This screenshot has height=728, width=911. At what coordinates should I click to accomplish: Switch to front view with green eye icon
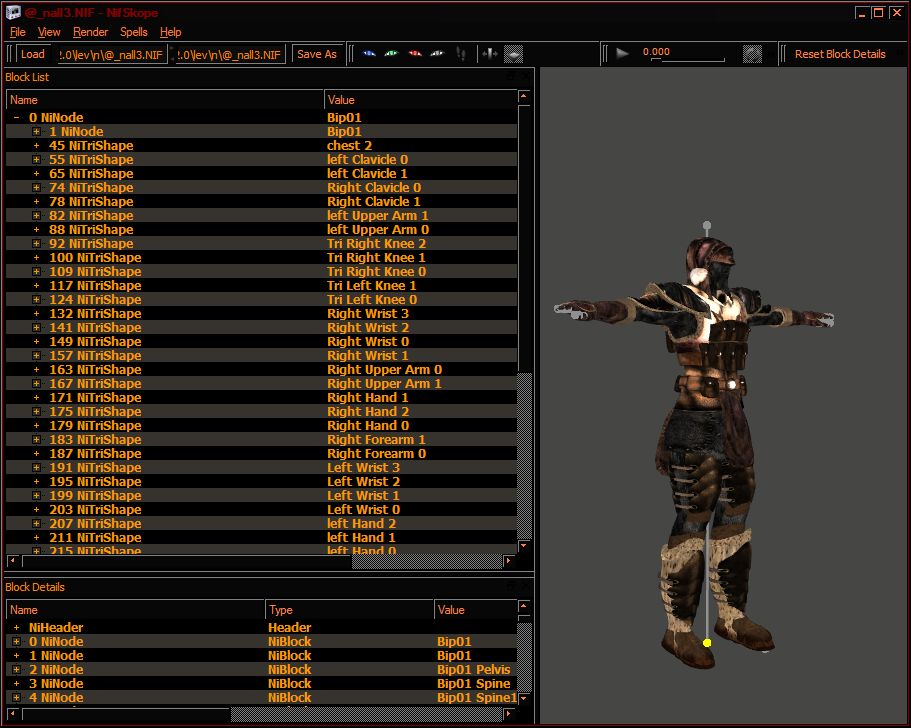click(392, 54)
